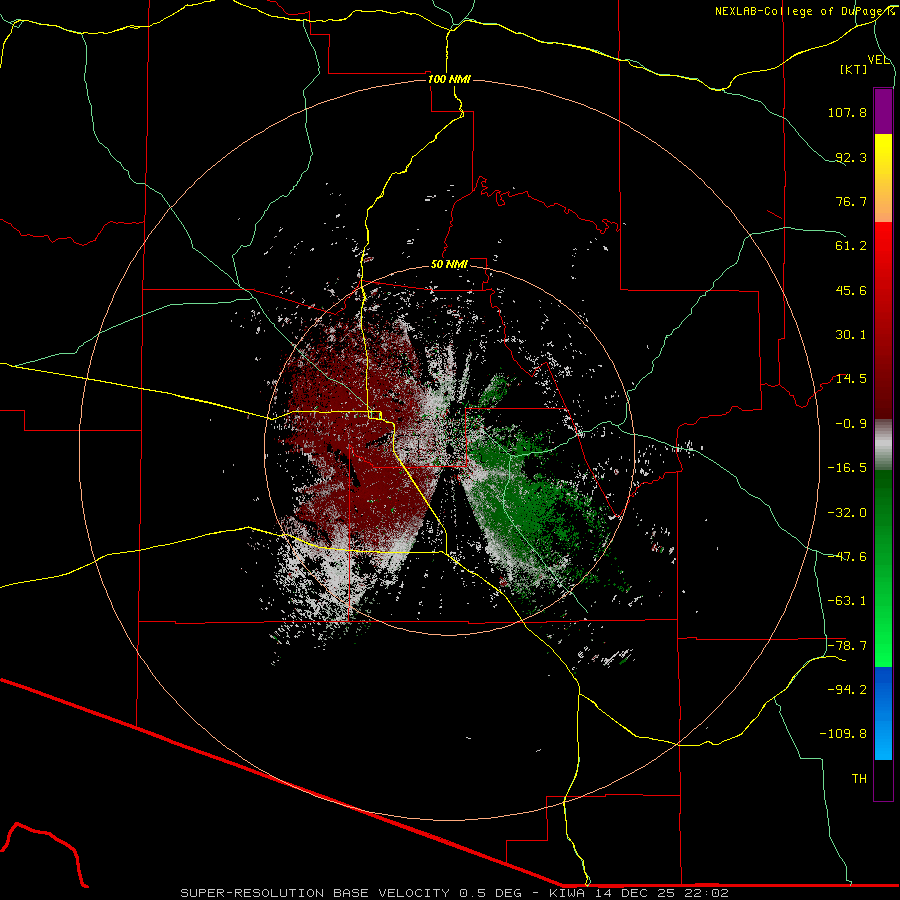
Task: Click the VEL product label
Action: tap(879, 60)
